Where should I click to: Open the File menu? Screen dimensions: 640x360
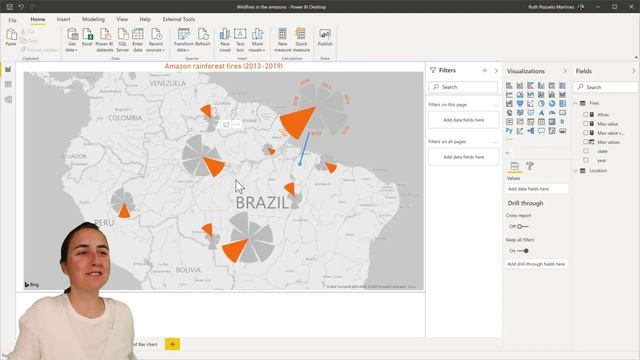pyautogui.click(x=13, y=20)
